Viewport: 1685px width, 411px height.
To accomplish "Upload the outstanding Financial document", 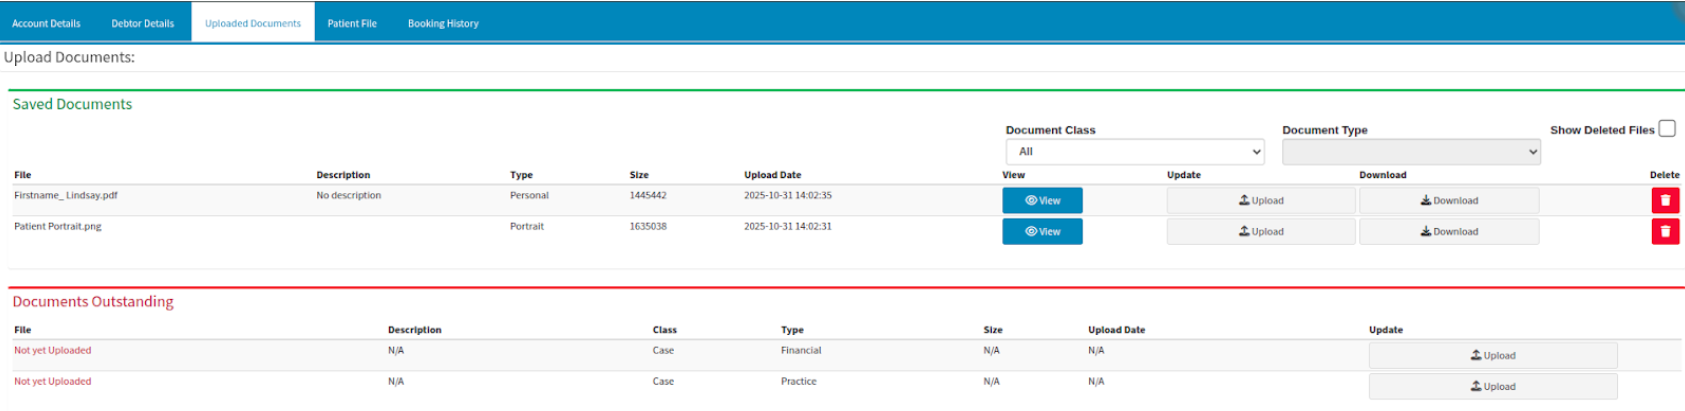I will pyautogui.click(x=1493, y=355).
